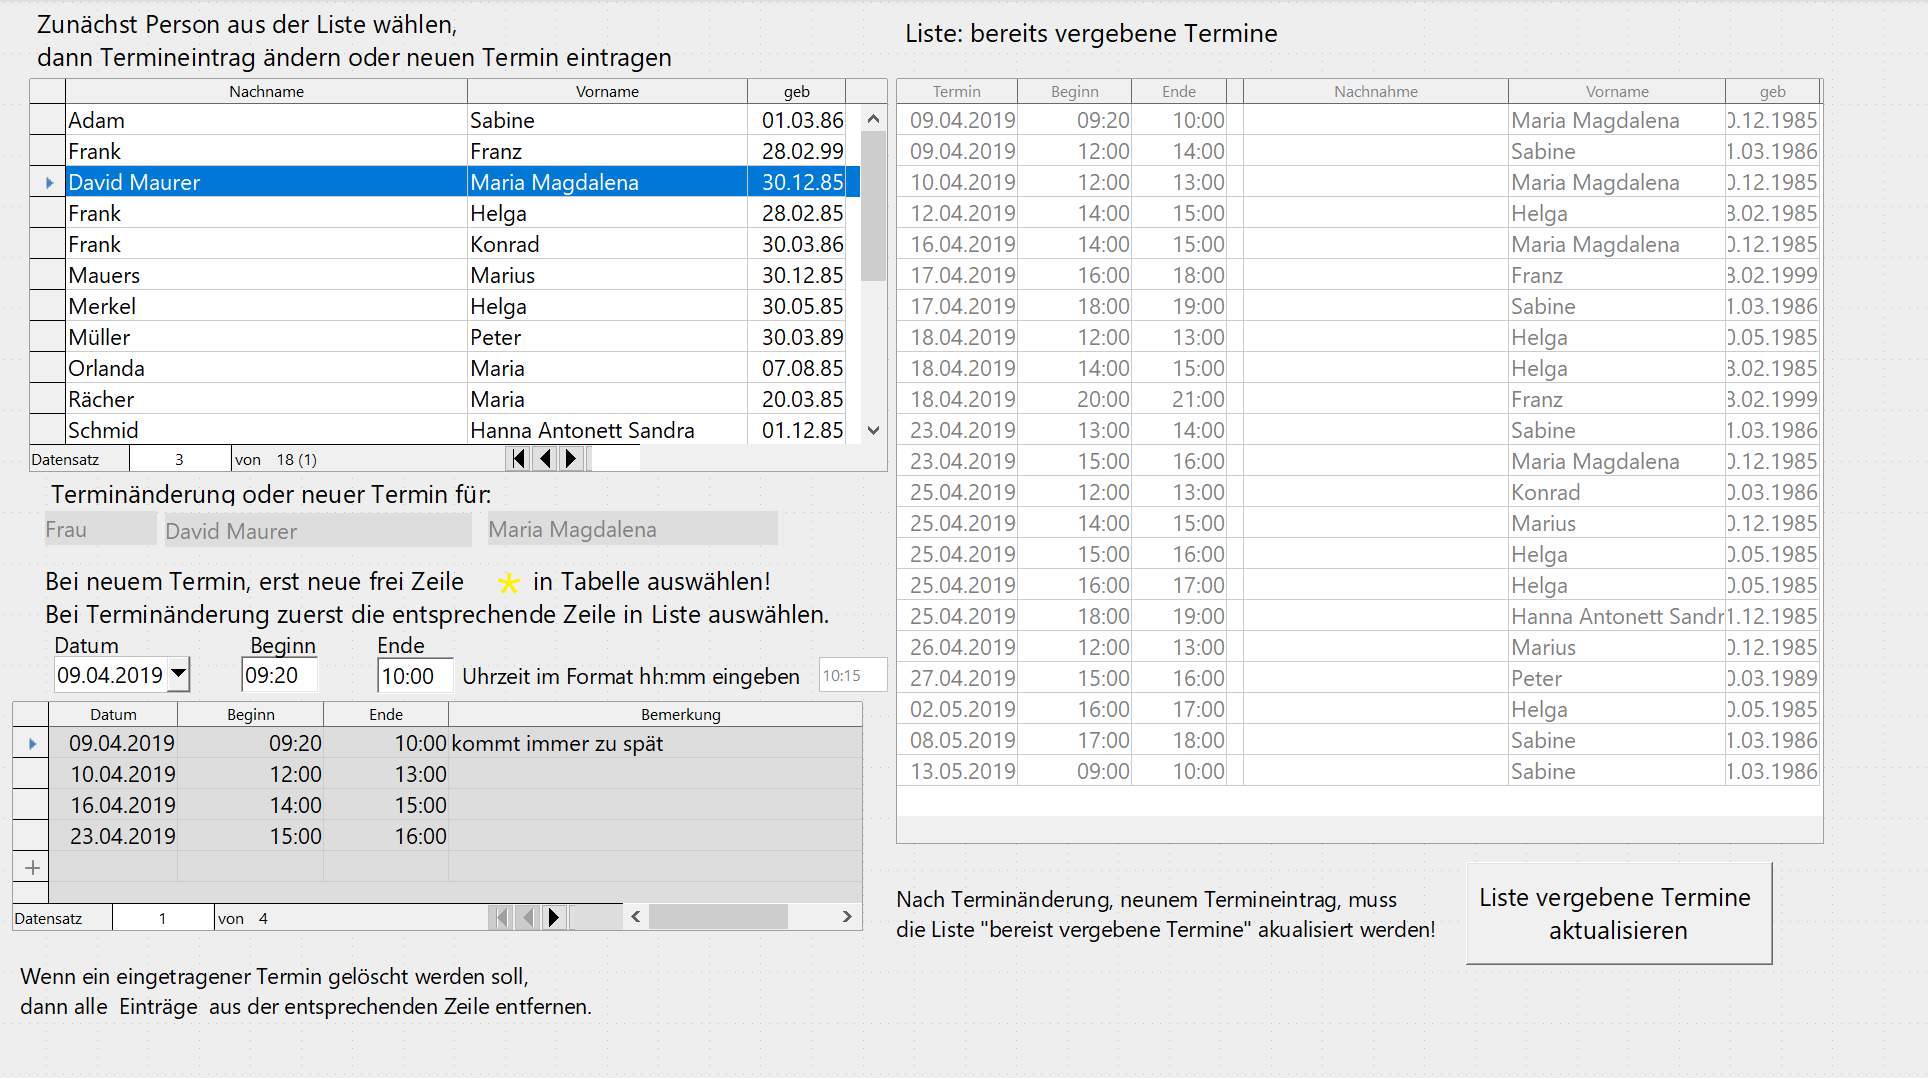Click scroll-down arrow of person list
The image size is (1928, 1078).
click(873, 430)
